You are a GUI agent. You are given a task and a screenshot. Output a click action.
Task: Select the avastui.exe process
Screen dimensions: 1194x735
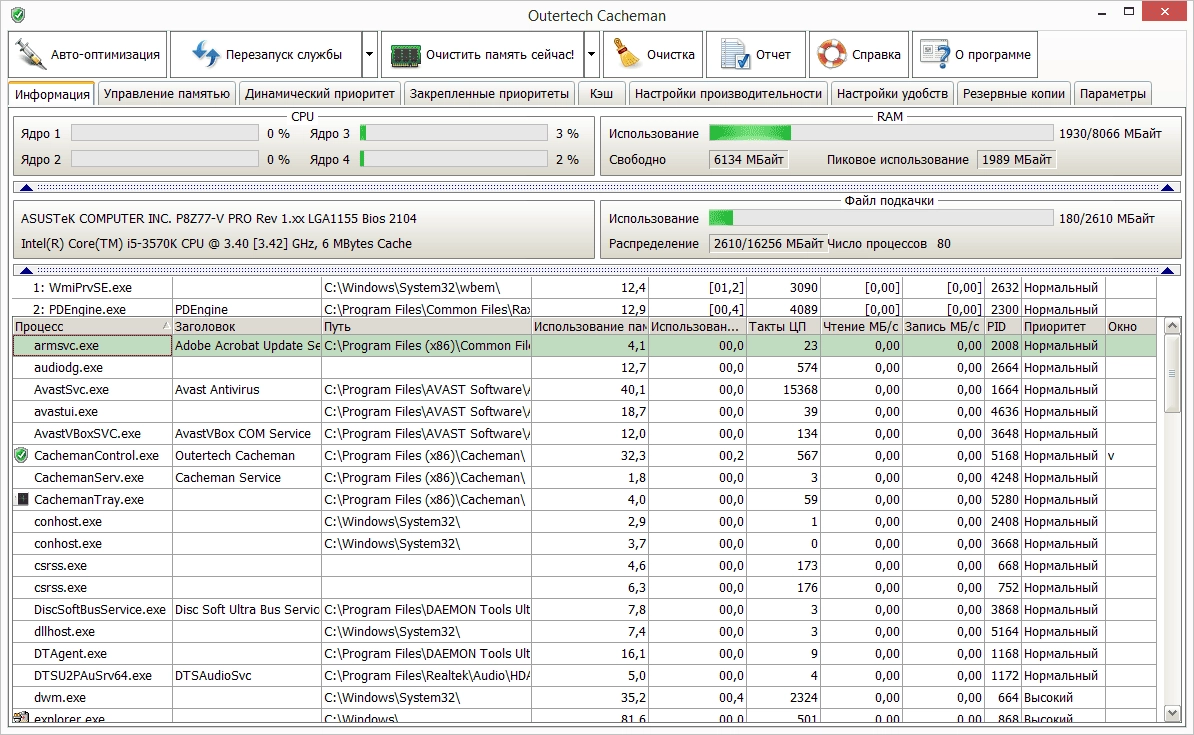584,412
